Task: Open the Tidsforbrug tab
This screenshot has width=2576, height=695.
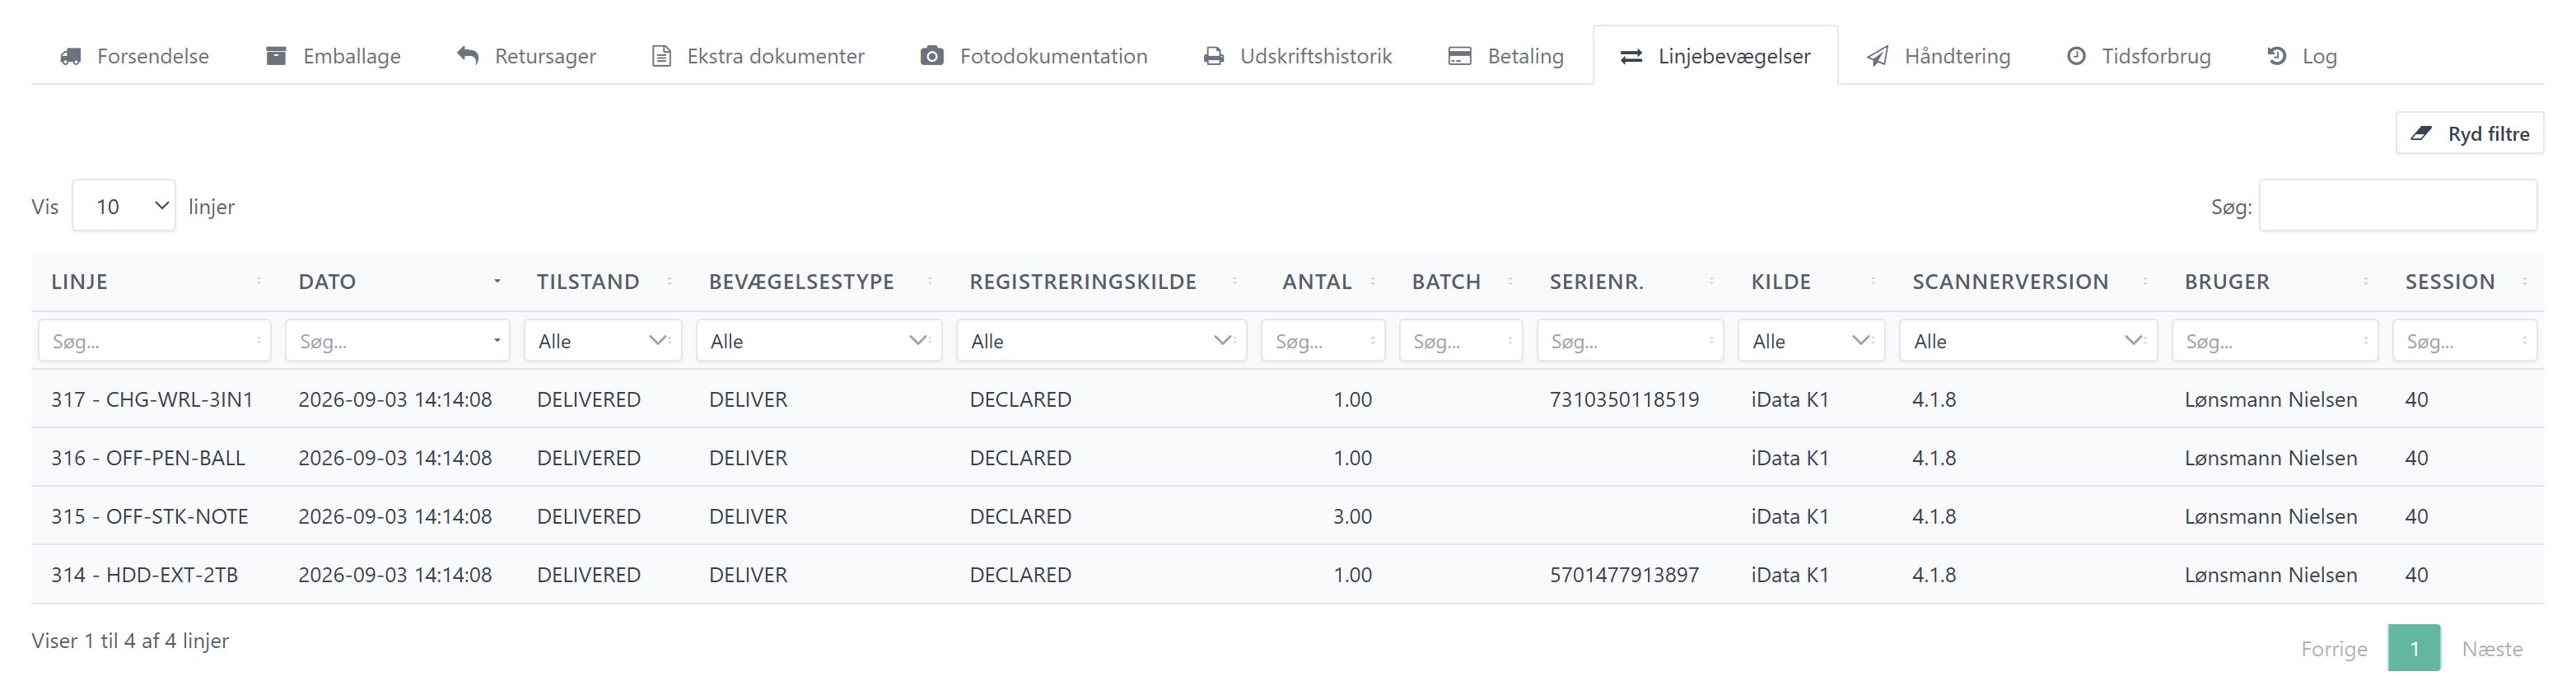Action: coord(2138,56)
